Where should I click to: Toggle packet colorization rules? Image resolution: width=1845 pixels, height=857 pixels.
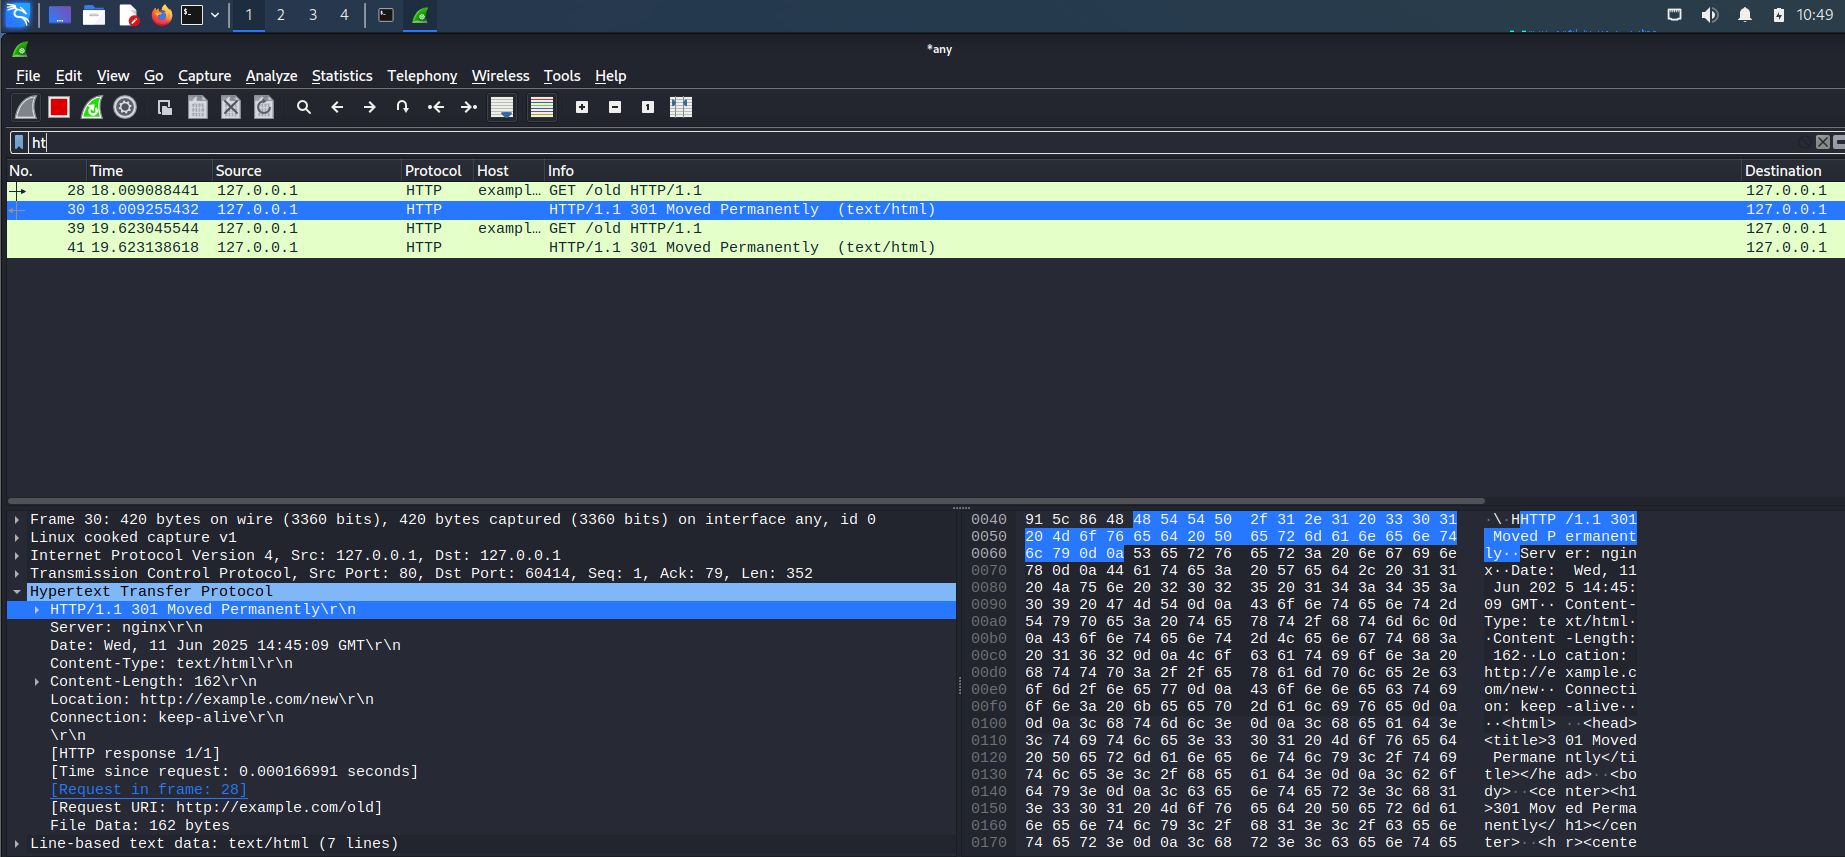[542, 107]
